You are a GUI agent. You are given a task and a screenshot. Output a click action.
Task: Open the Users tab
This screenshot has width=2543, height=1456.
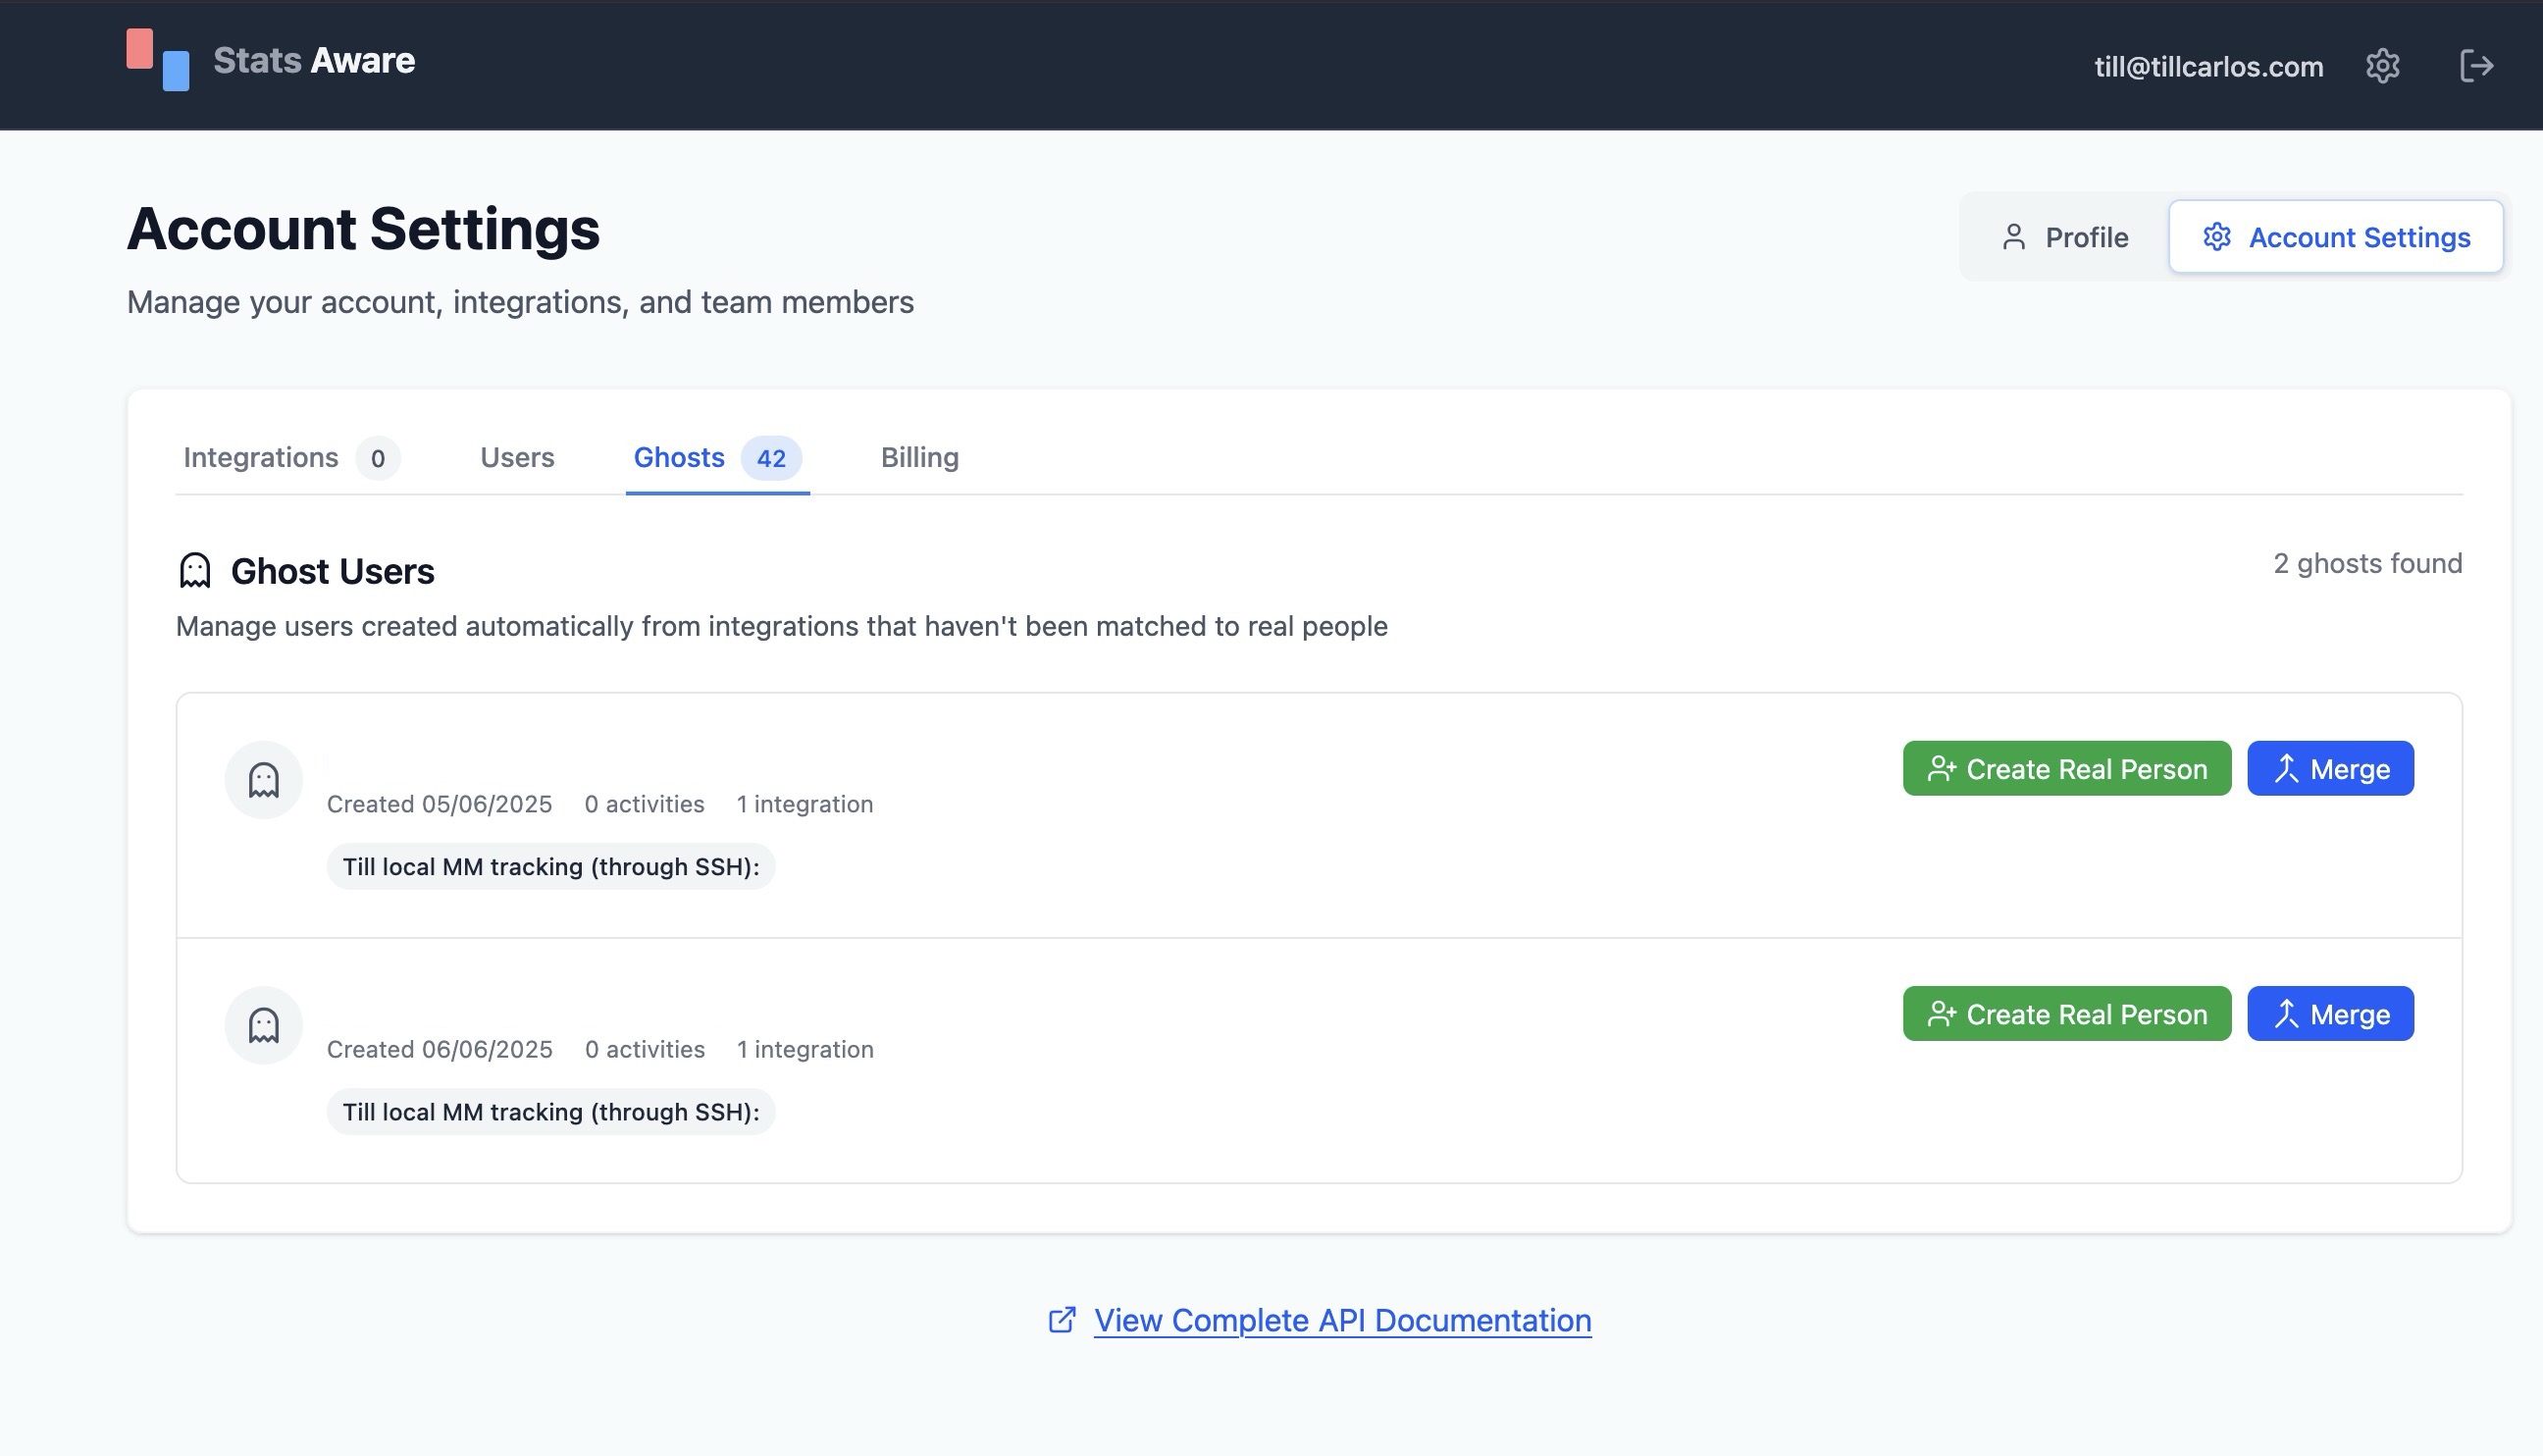pyautogui.click(x=517, y=458)
